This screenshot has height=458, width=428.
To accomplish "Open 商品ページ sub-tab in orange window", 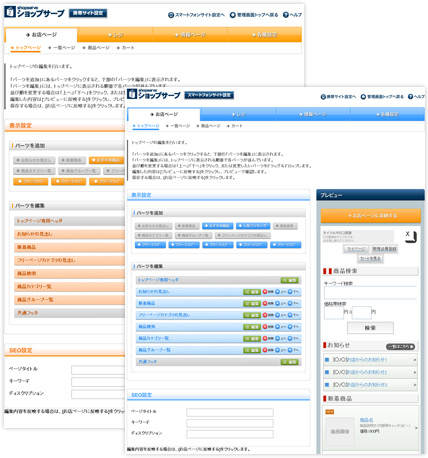I will (x=96, y=48).
